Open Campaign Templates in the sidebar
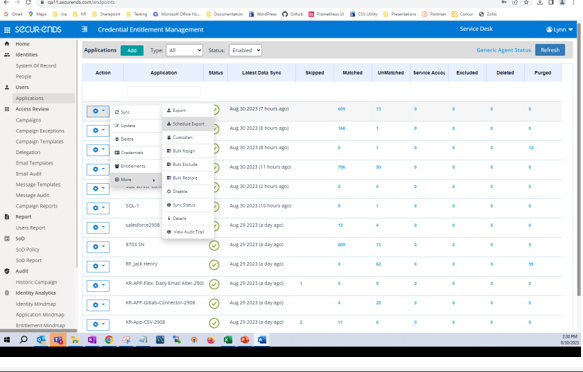The height and width of the screenshot is (372, 583). (39, 142)
